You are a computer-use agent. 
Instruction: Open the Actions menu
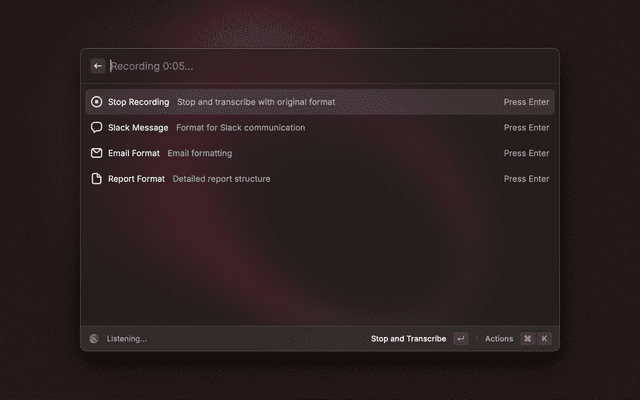[x=498, y=339]
